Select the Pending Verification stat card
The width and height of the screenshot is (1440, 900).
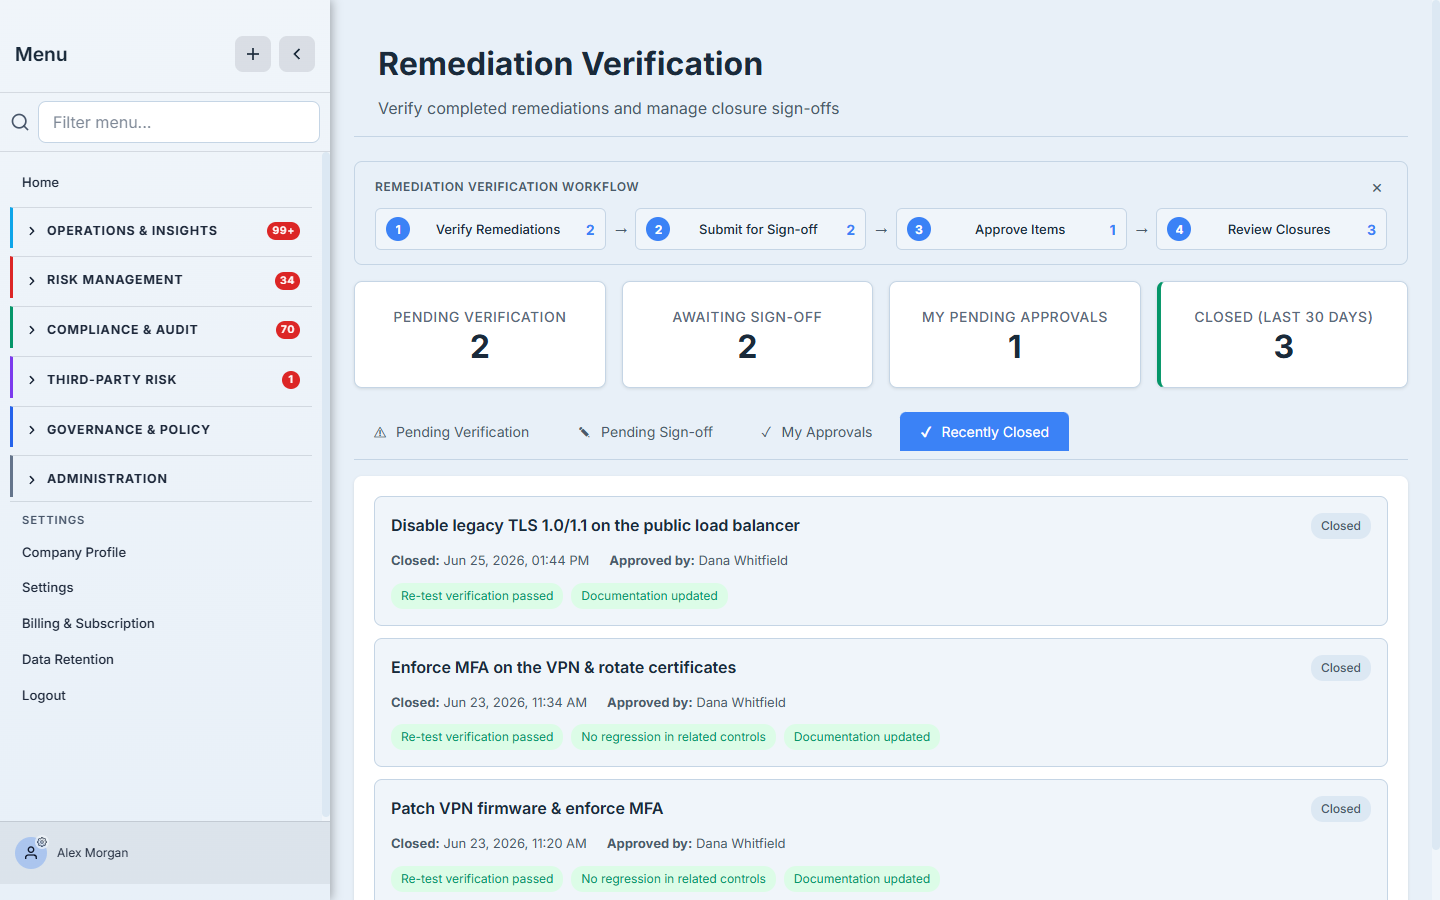coord(480,334)
